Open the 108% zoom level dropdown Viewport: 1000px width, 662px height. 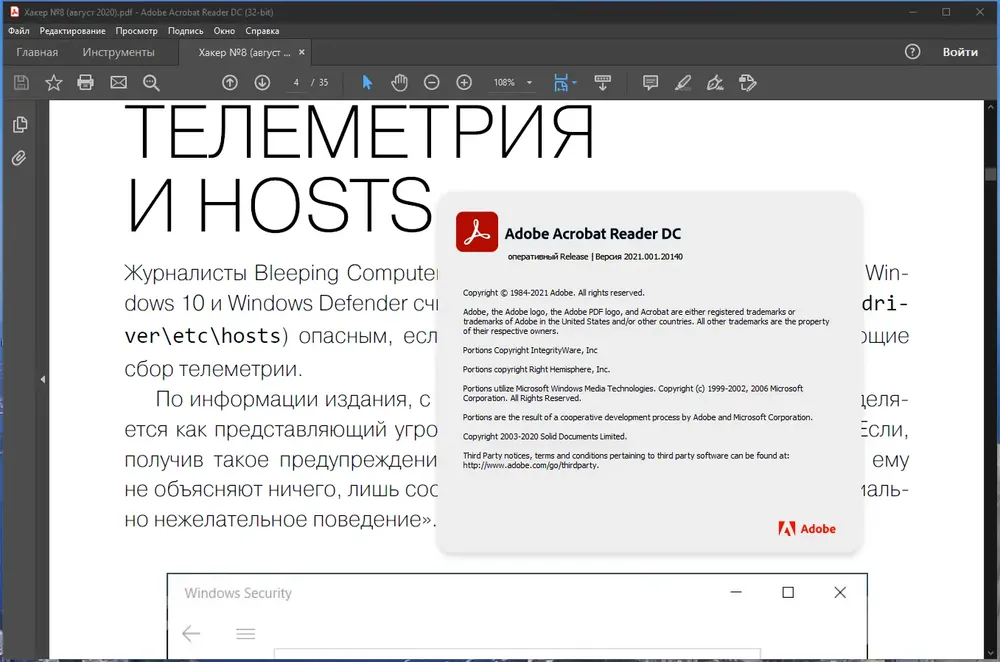529,82
